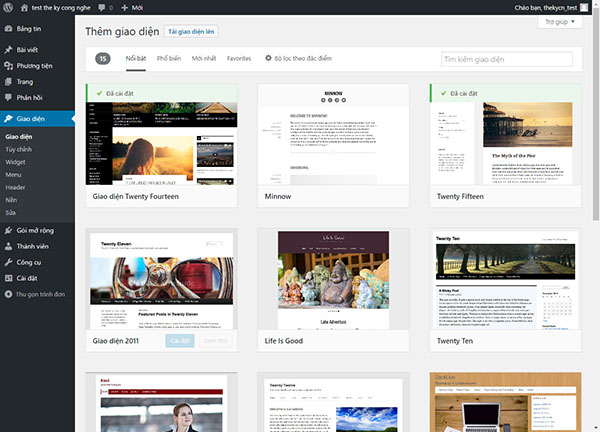
Task: Open the Giao diện 2011 theme thumbnail
Action: 161,279
